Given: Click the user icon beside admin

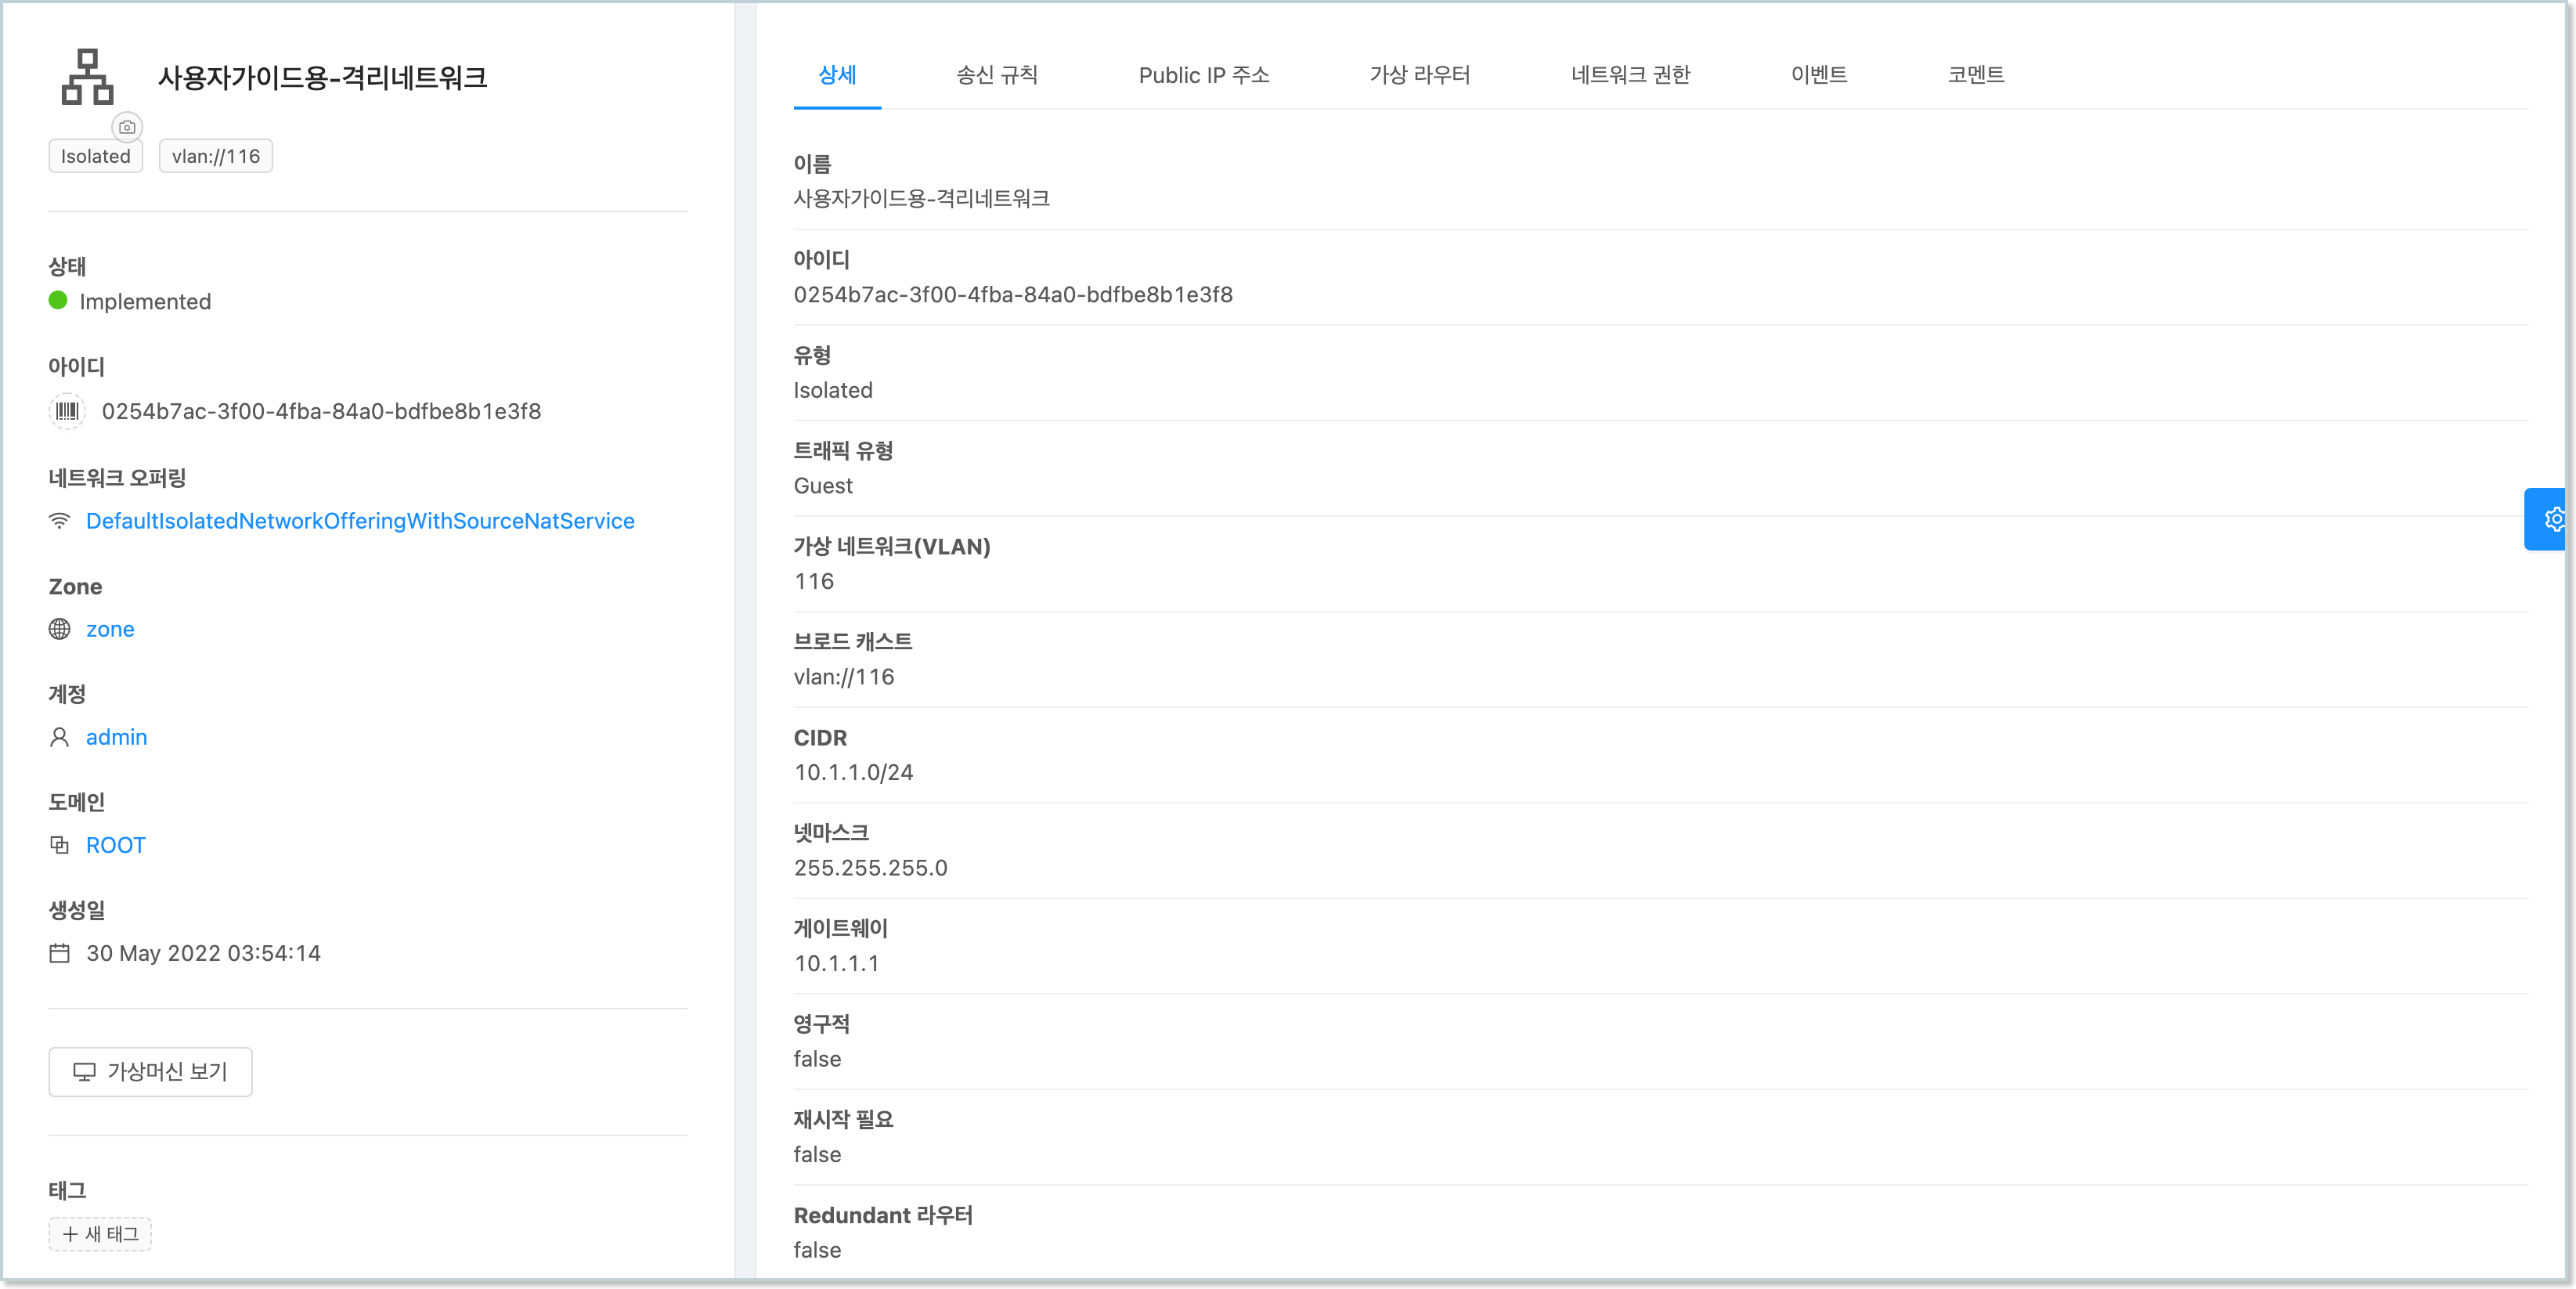Looking at the screenshot, I should pos(60,737).
